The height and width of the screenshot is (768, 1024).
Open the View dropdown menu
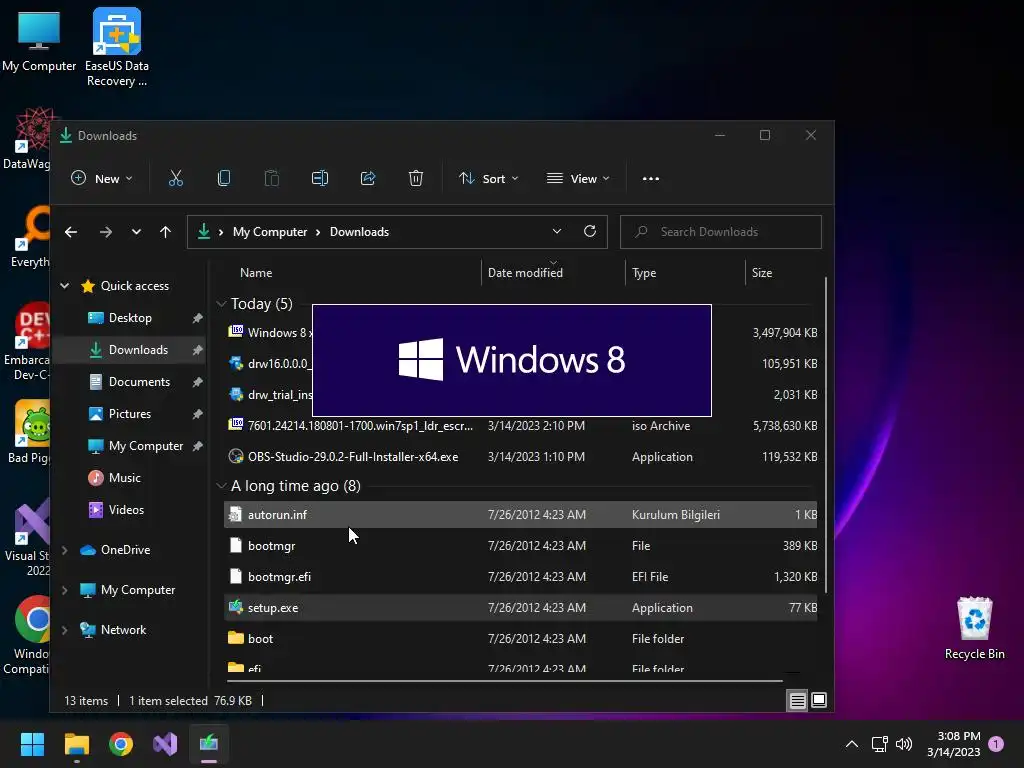pyautogui.click(x=578, y=178)
